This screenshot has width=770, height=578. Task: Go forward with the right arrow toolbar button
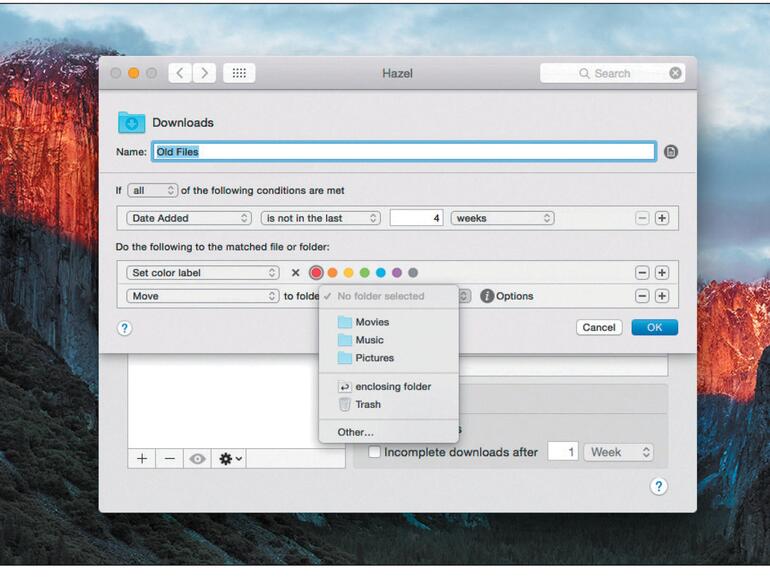(x=204, y=73)
